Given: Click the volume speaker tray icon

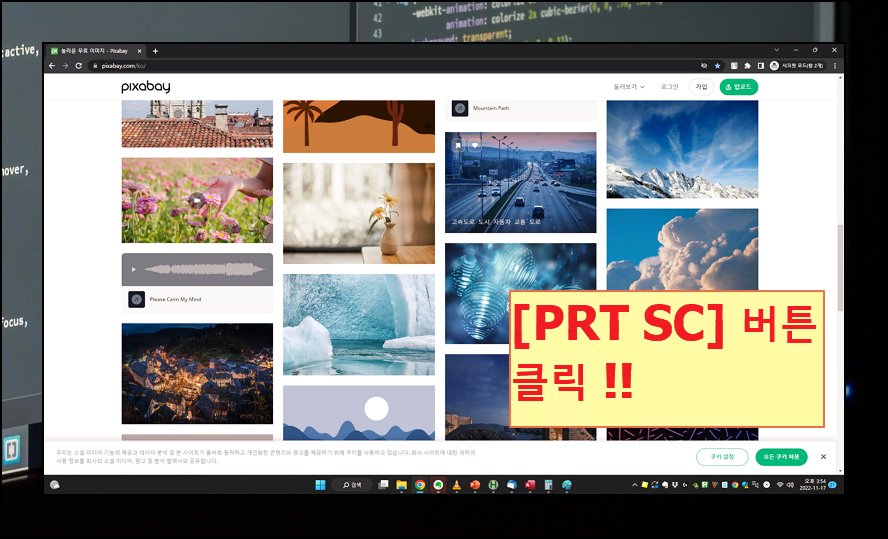Looking at the screenshot, I should pyautogui.click(x=790, y=485).
